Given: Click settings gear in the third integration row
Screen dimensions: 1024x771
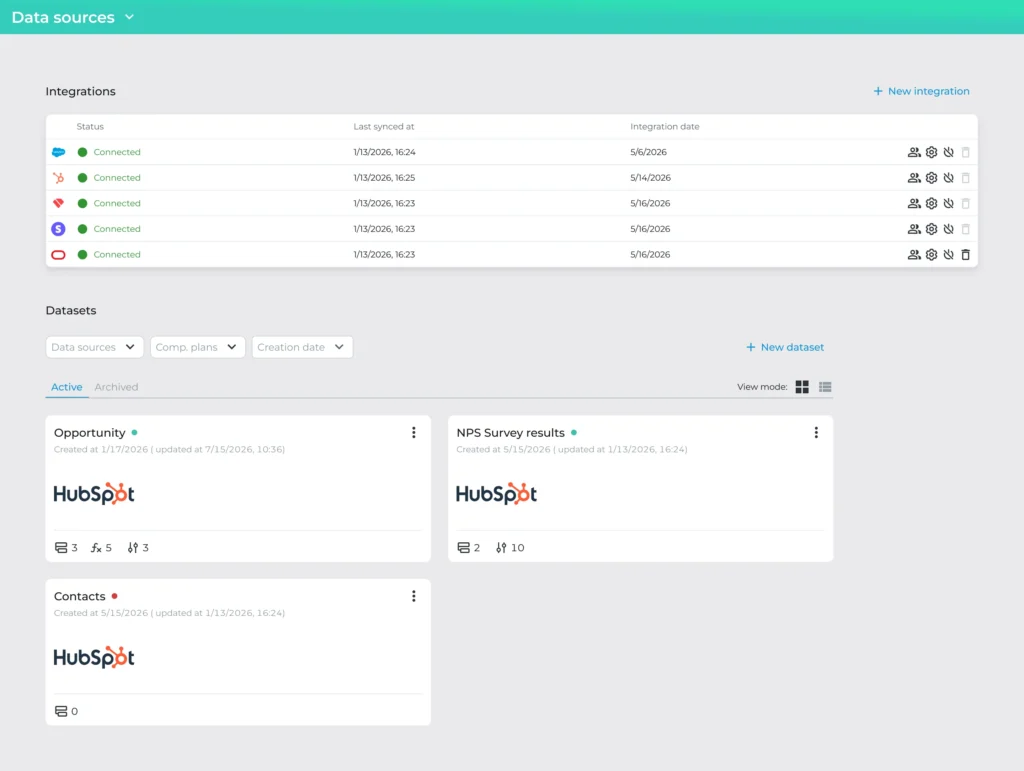Looking at the screenshot, I should click(931, 204).
